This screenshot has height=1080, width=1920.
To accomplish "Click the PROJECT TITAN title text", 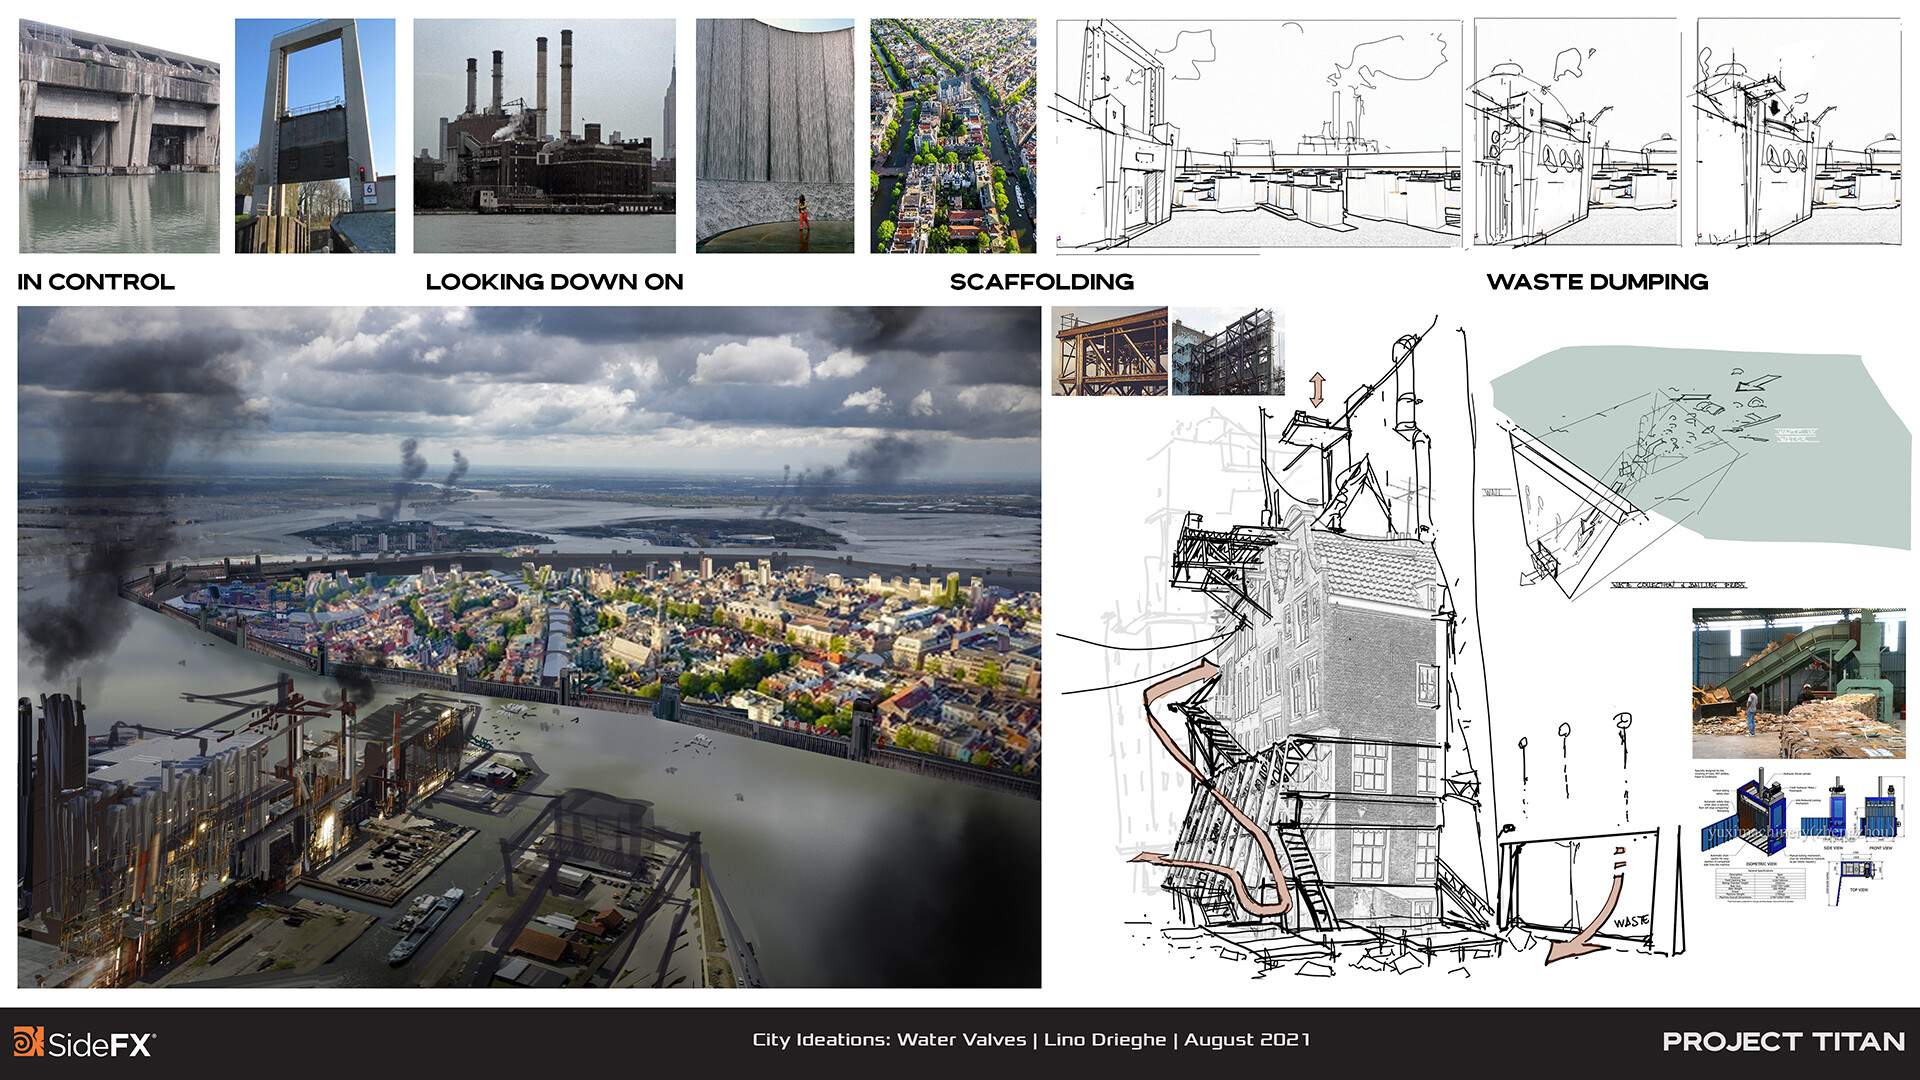I will pyautogui.click(x=1783, y=1042).
